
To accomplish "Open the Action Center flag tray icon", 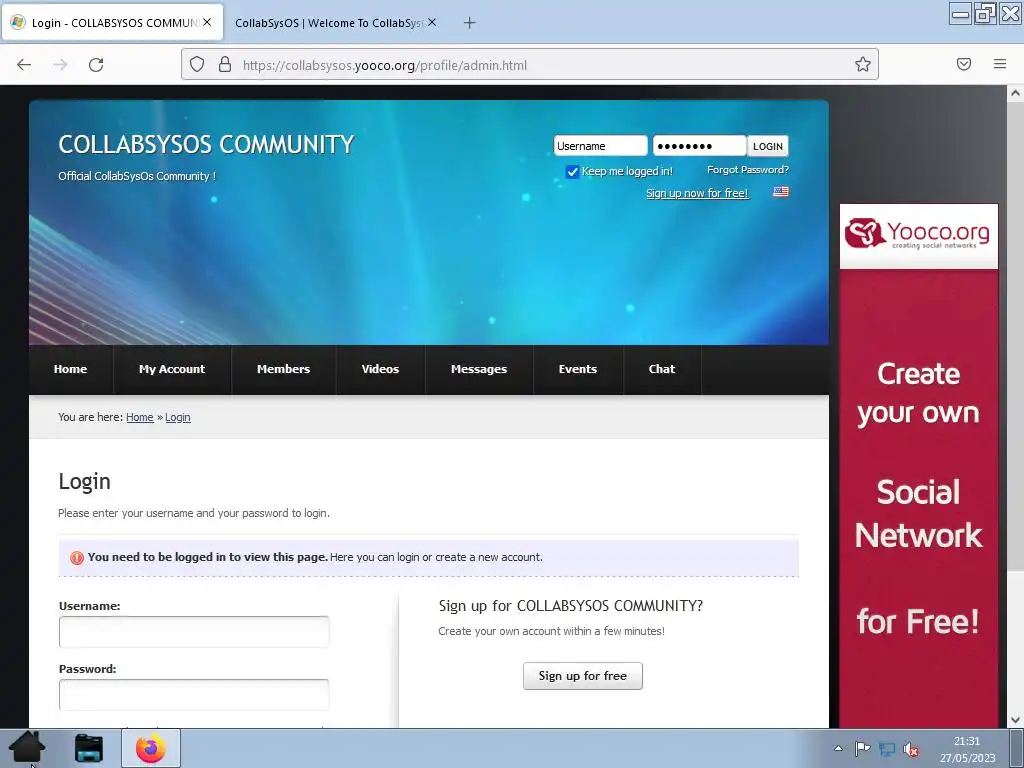I will pyautogui.click(x=862, y=748).
